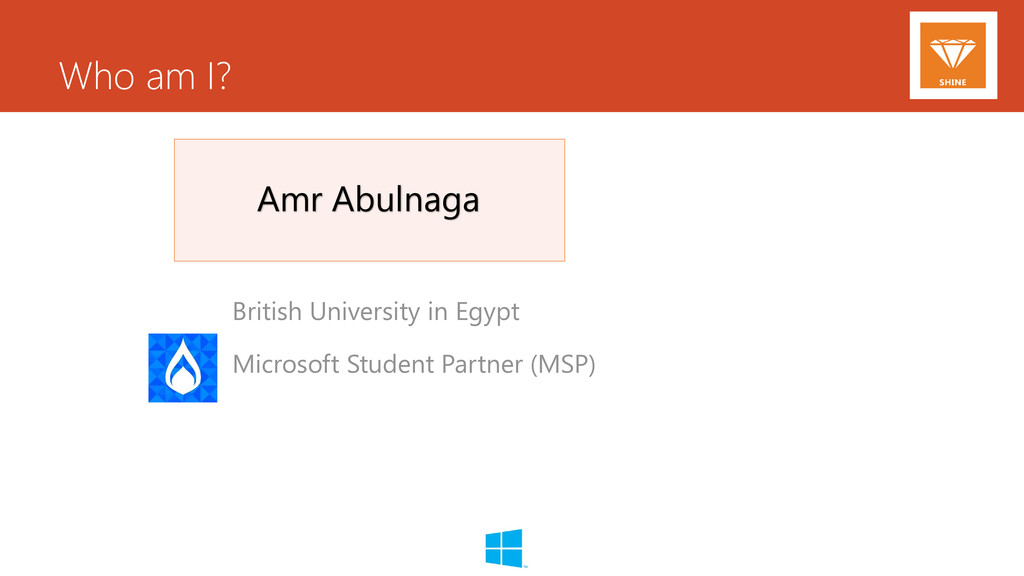Click the white diamond graphic in logo
Image resolution: width=1024 pixels, height=576 pixels.
click(953, 54)
